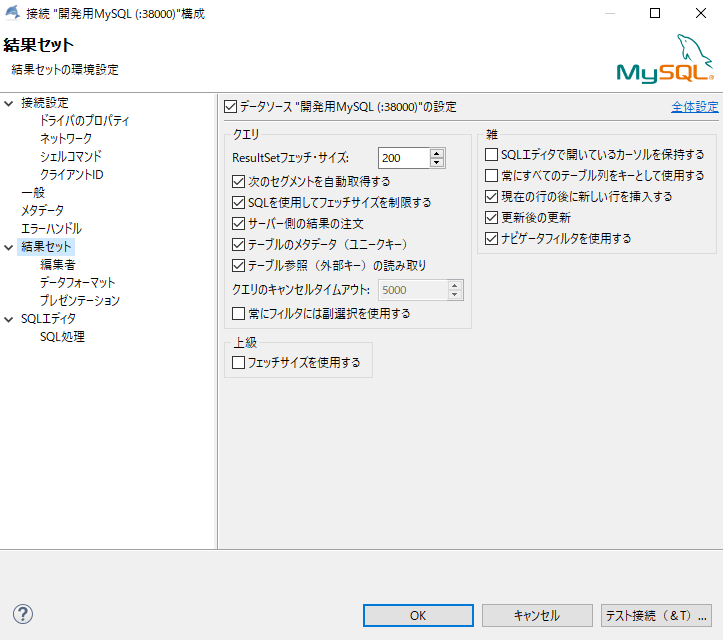Click up arrow of クエリのキャンセルタイムアウト spinner

[x=455, y=285]
